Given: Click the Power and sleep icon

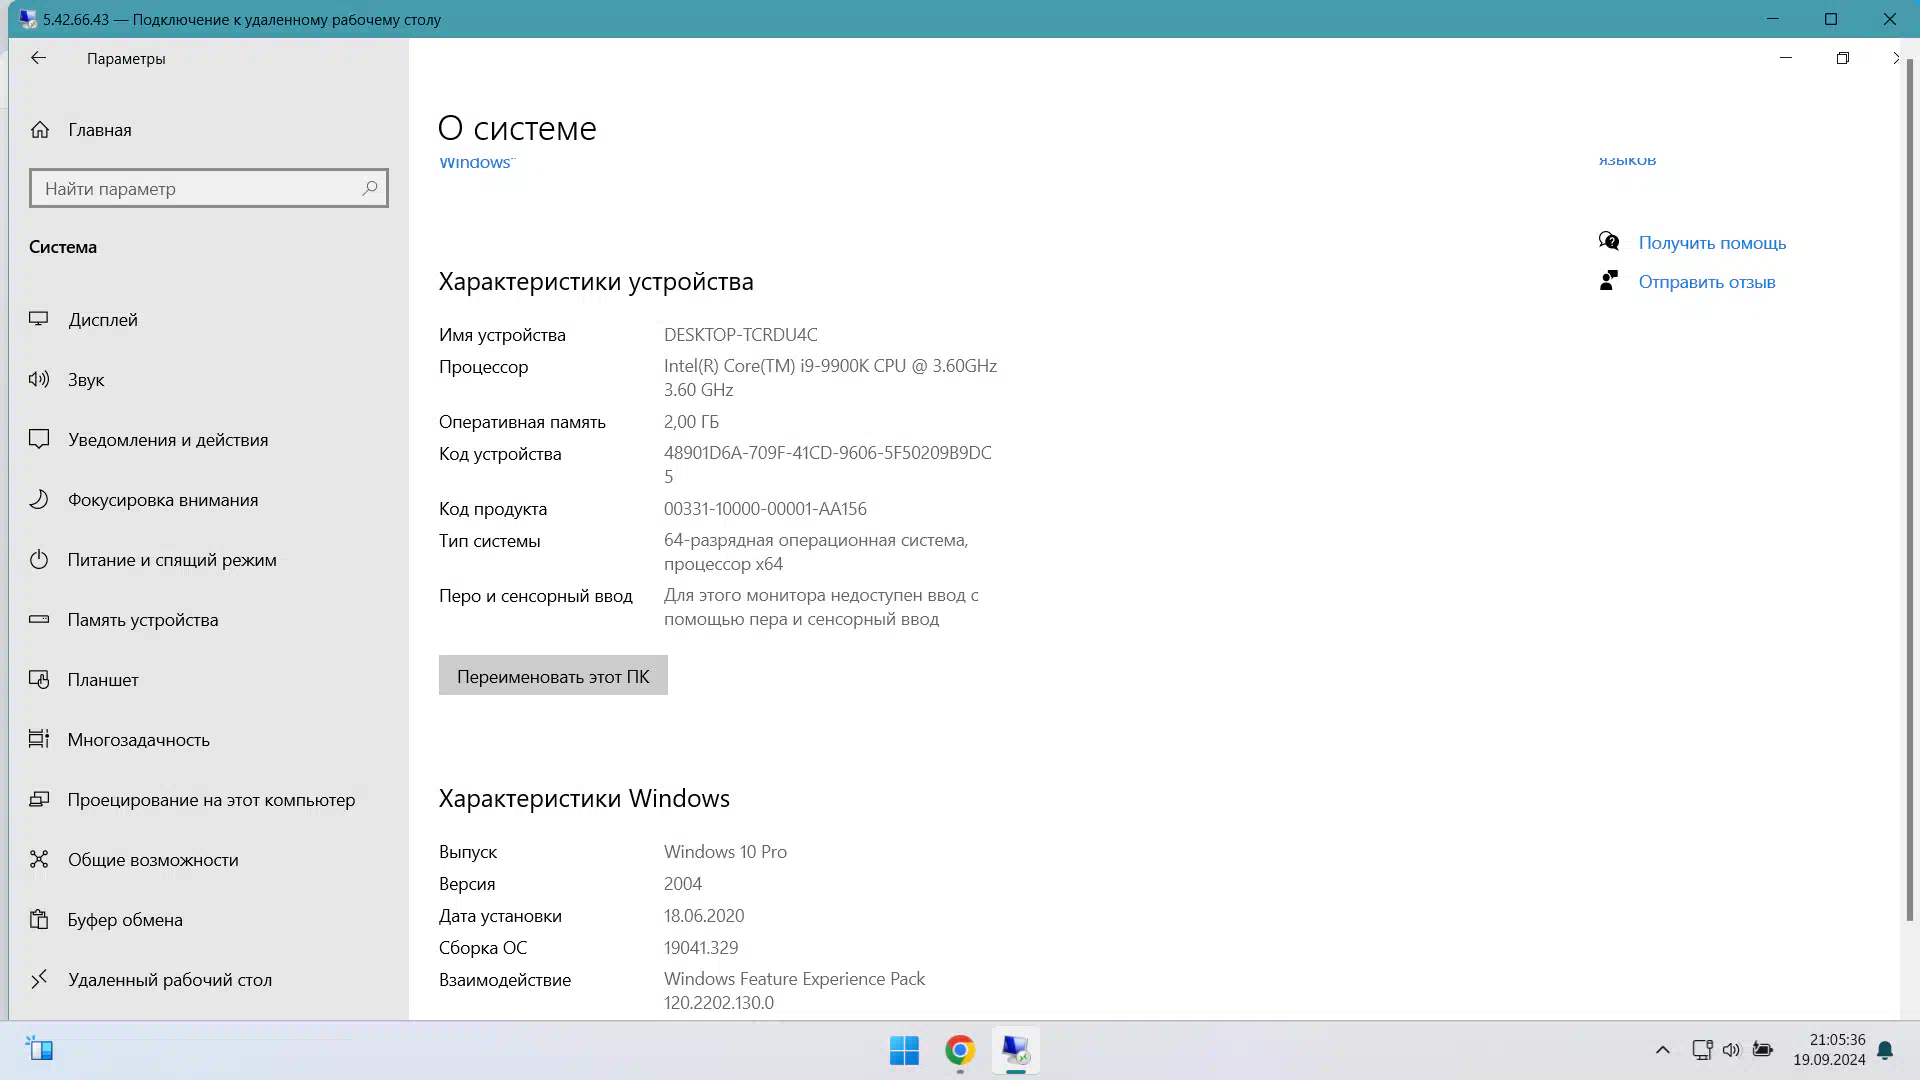Looking at the screenshot, I should point(39,559).
